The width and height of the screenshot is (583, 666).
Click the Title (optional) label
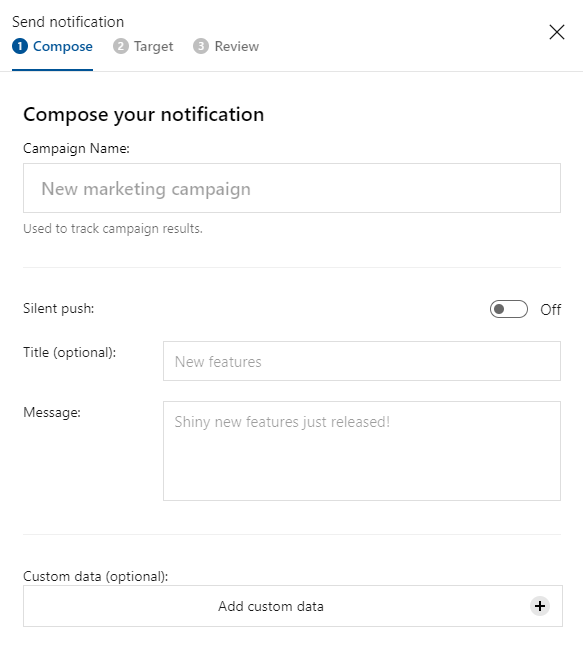(x=70, y=353)
